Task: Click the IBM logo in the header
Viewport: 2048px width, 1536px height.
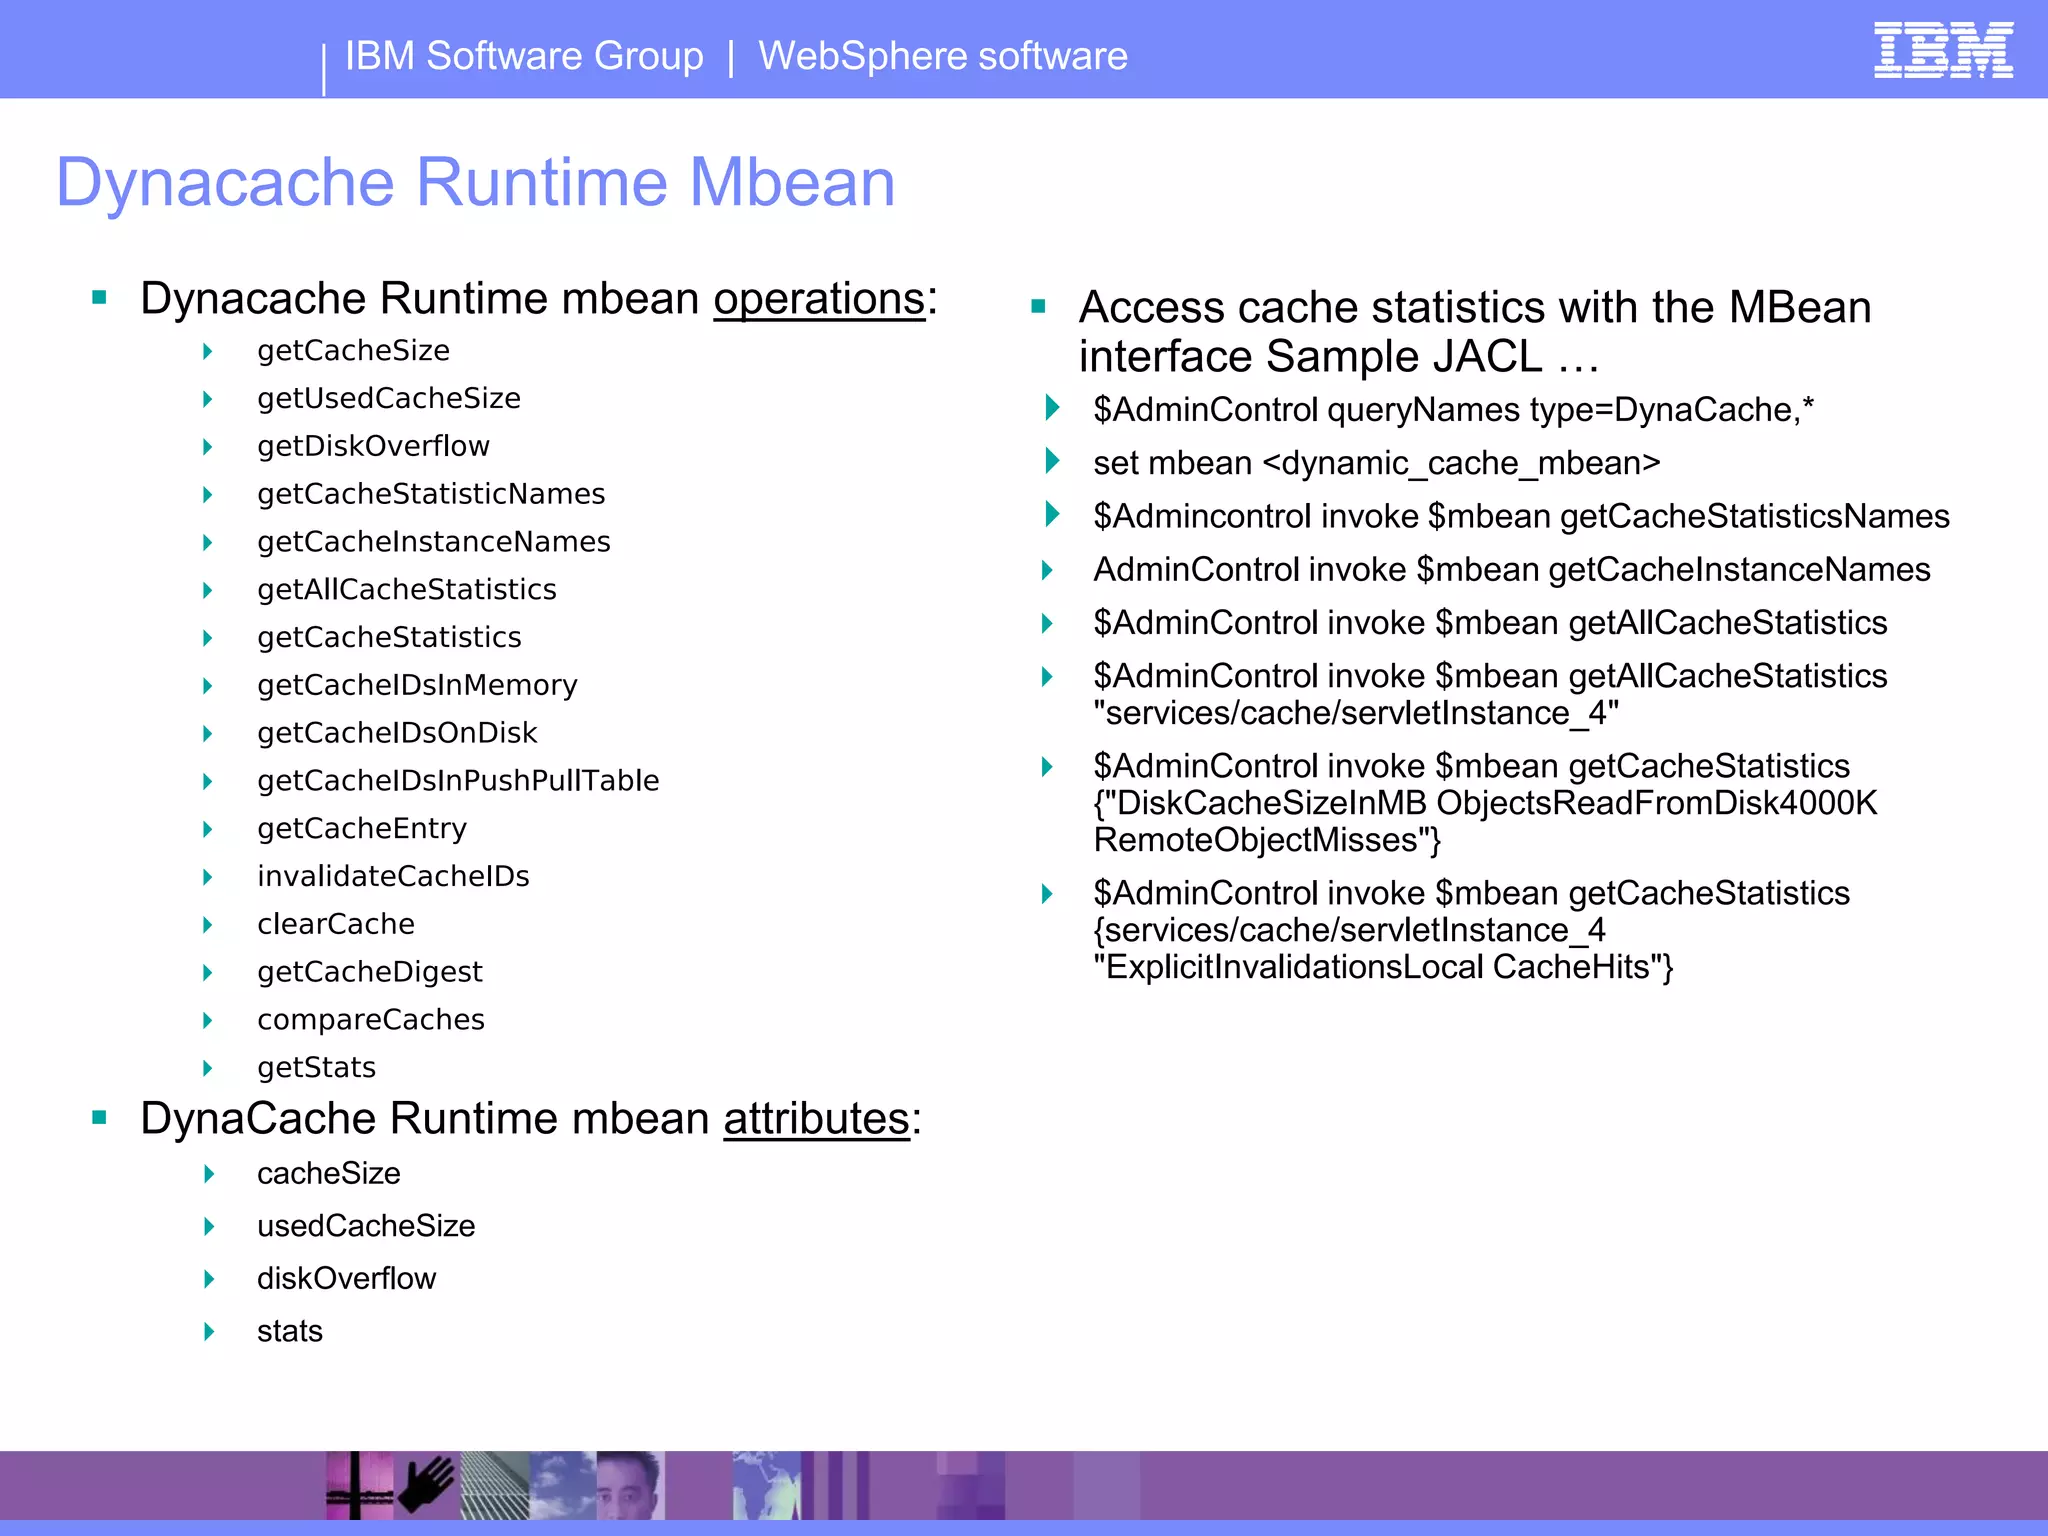Action: click(1943, 50)
